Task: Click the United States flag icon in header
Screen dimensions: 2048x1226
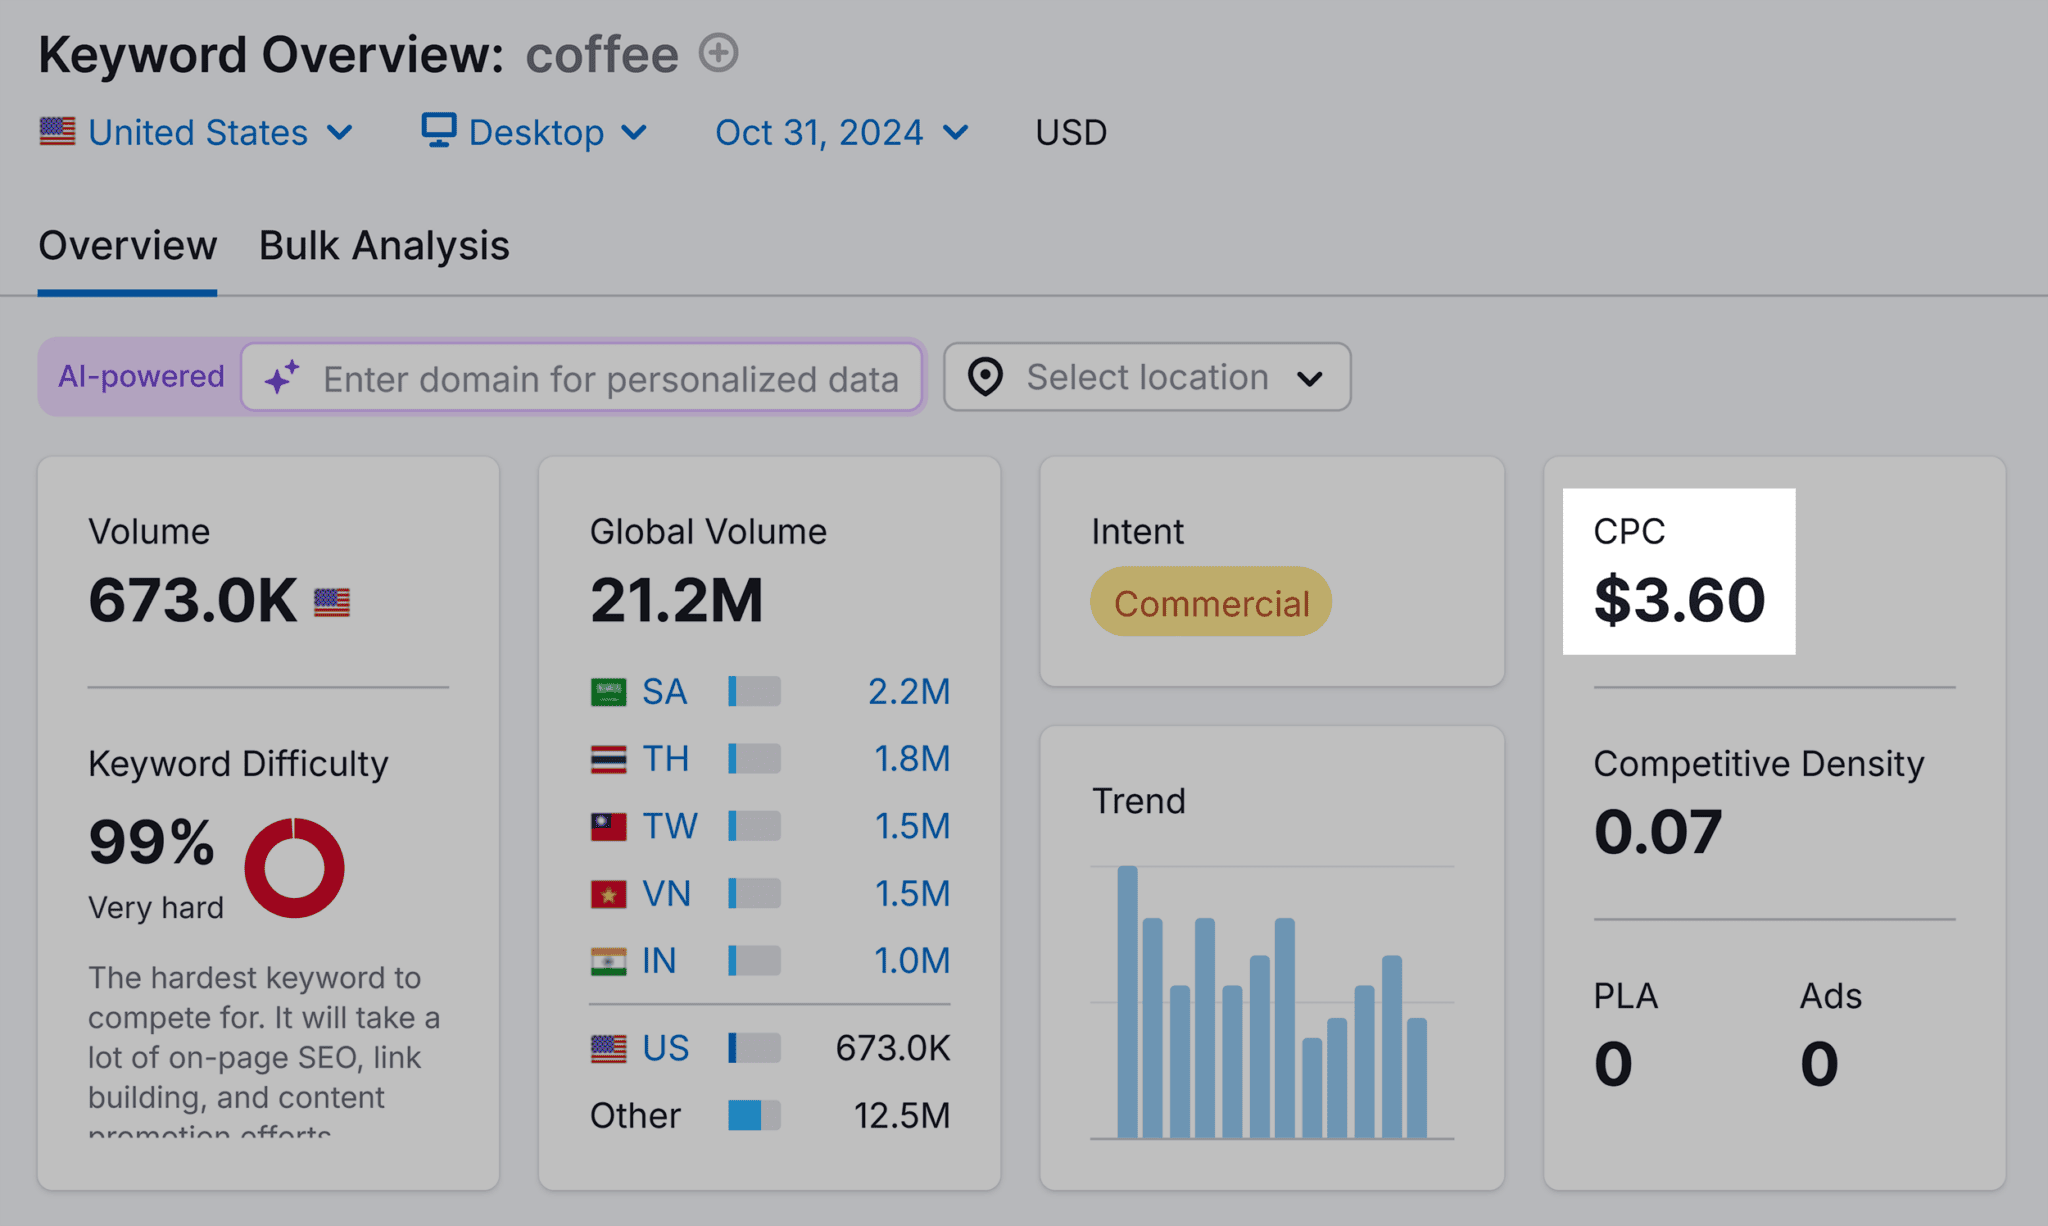Action: tap(56, 130)
